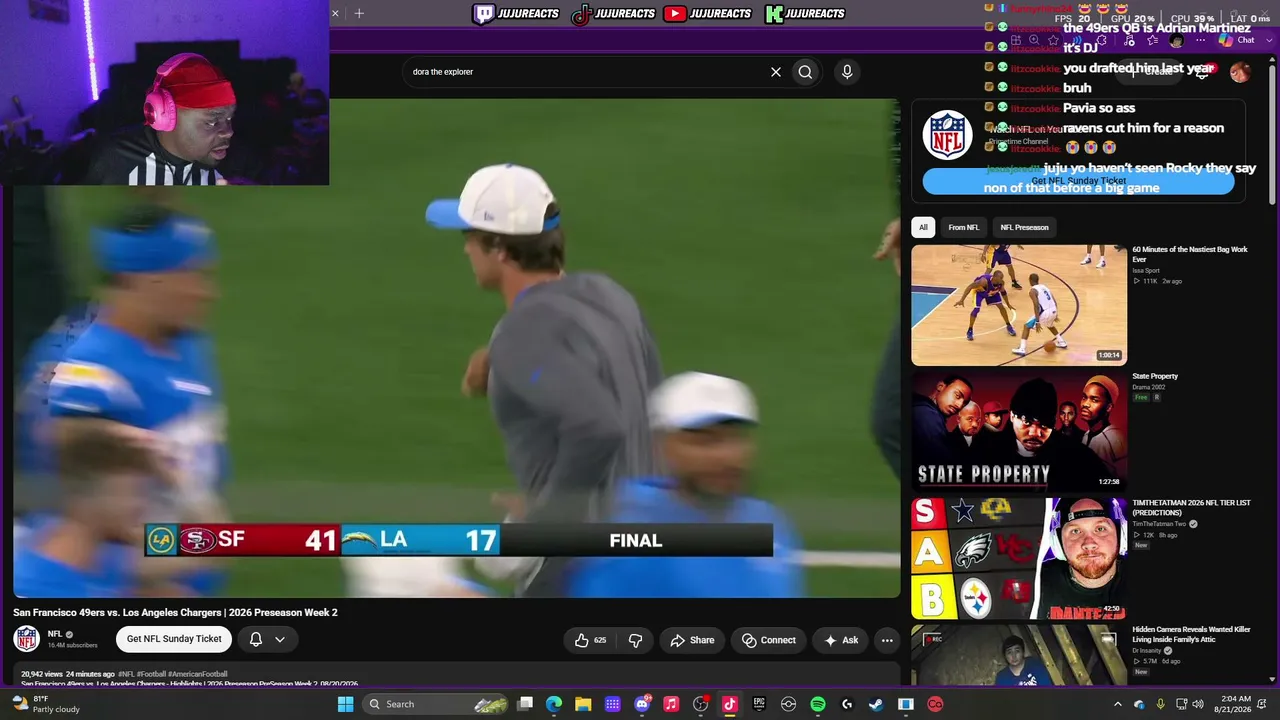Select the NFL Preseason filter chip

1025,227
